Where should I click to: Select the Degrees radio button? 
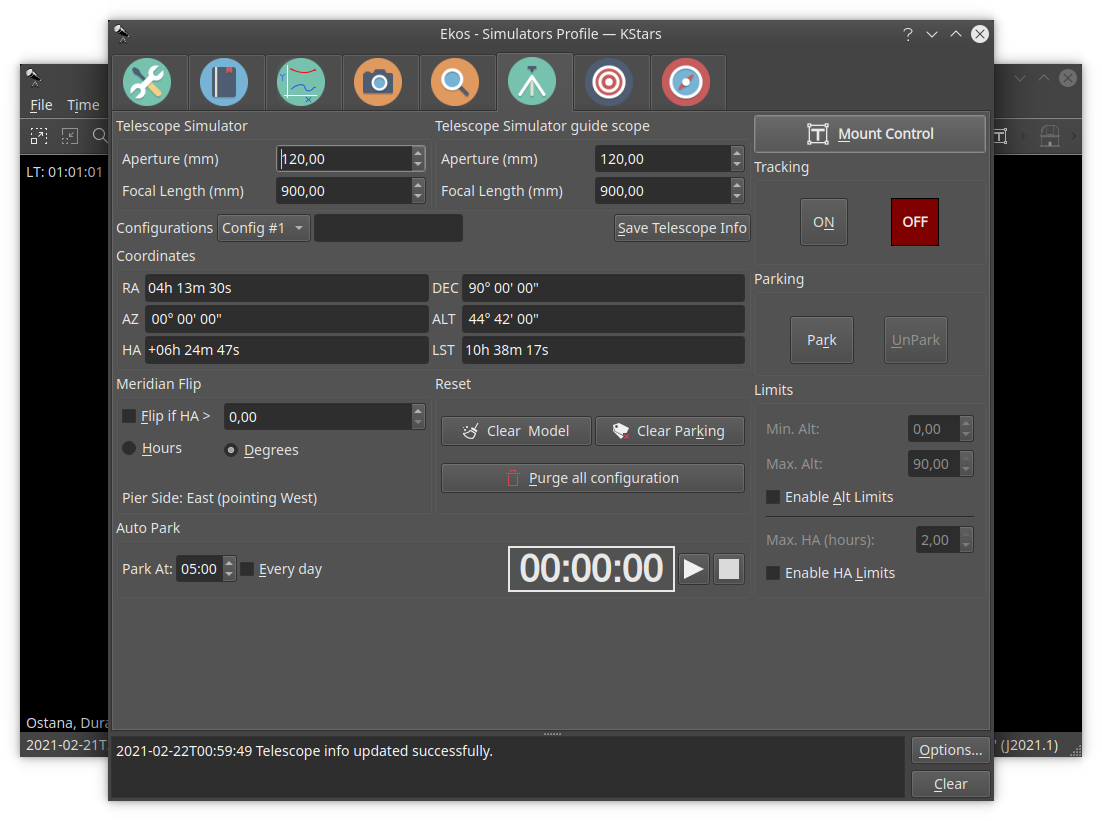pyautogui.click(x=231, y=450)
